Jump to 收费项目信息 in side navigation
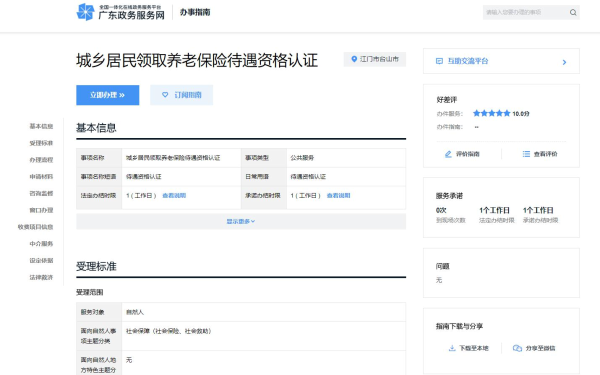The height and width of the screenshot is (375, 600). click(36, 227)
